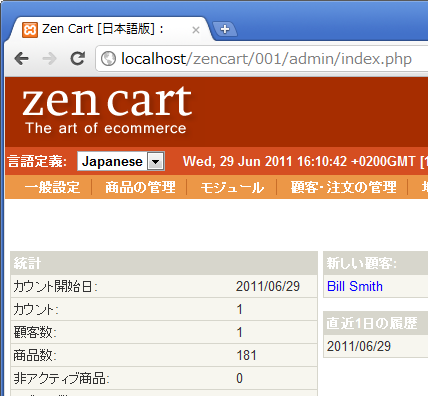Click the 言語定義 label
The width and height of the screenshot is (428, 396).
click(x=37, y=161)
